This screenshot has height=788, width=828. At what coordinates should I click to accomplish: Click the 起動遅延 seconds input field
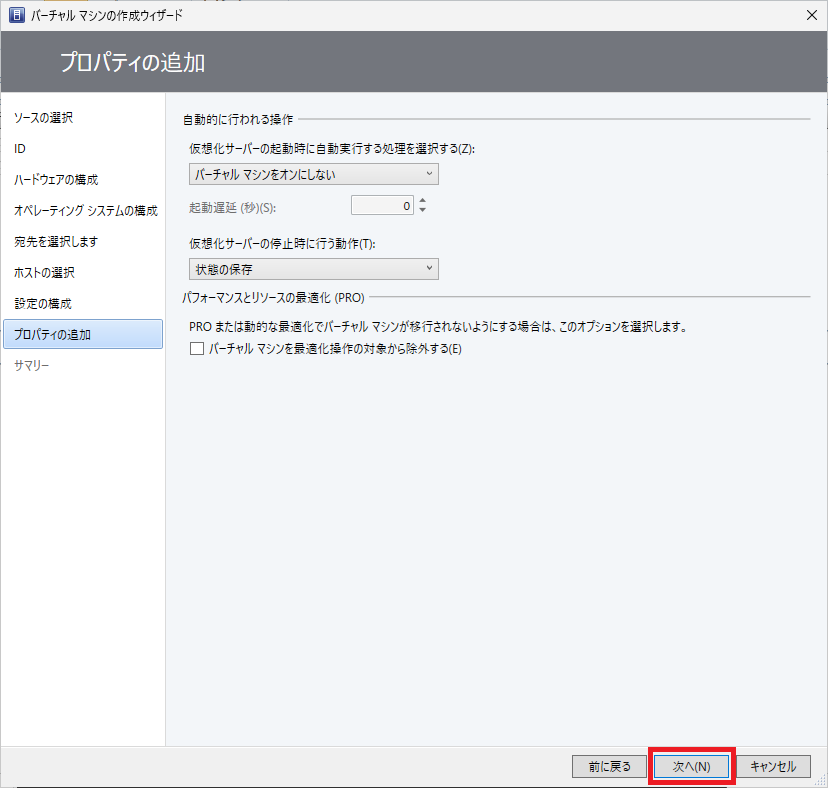[x=382, y=205]
